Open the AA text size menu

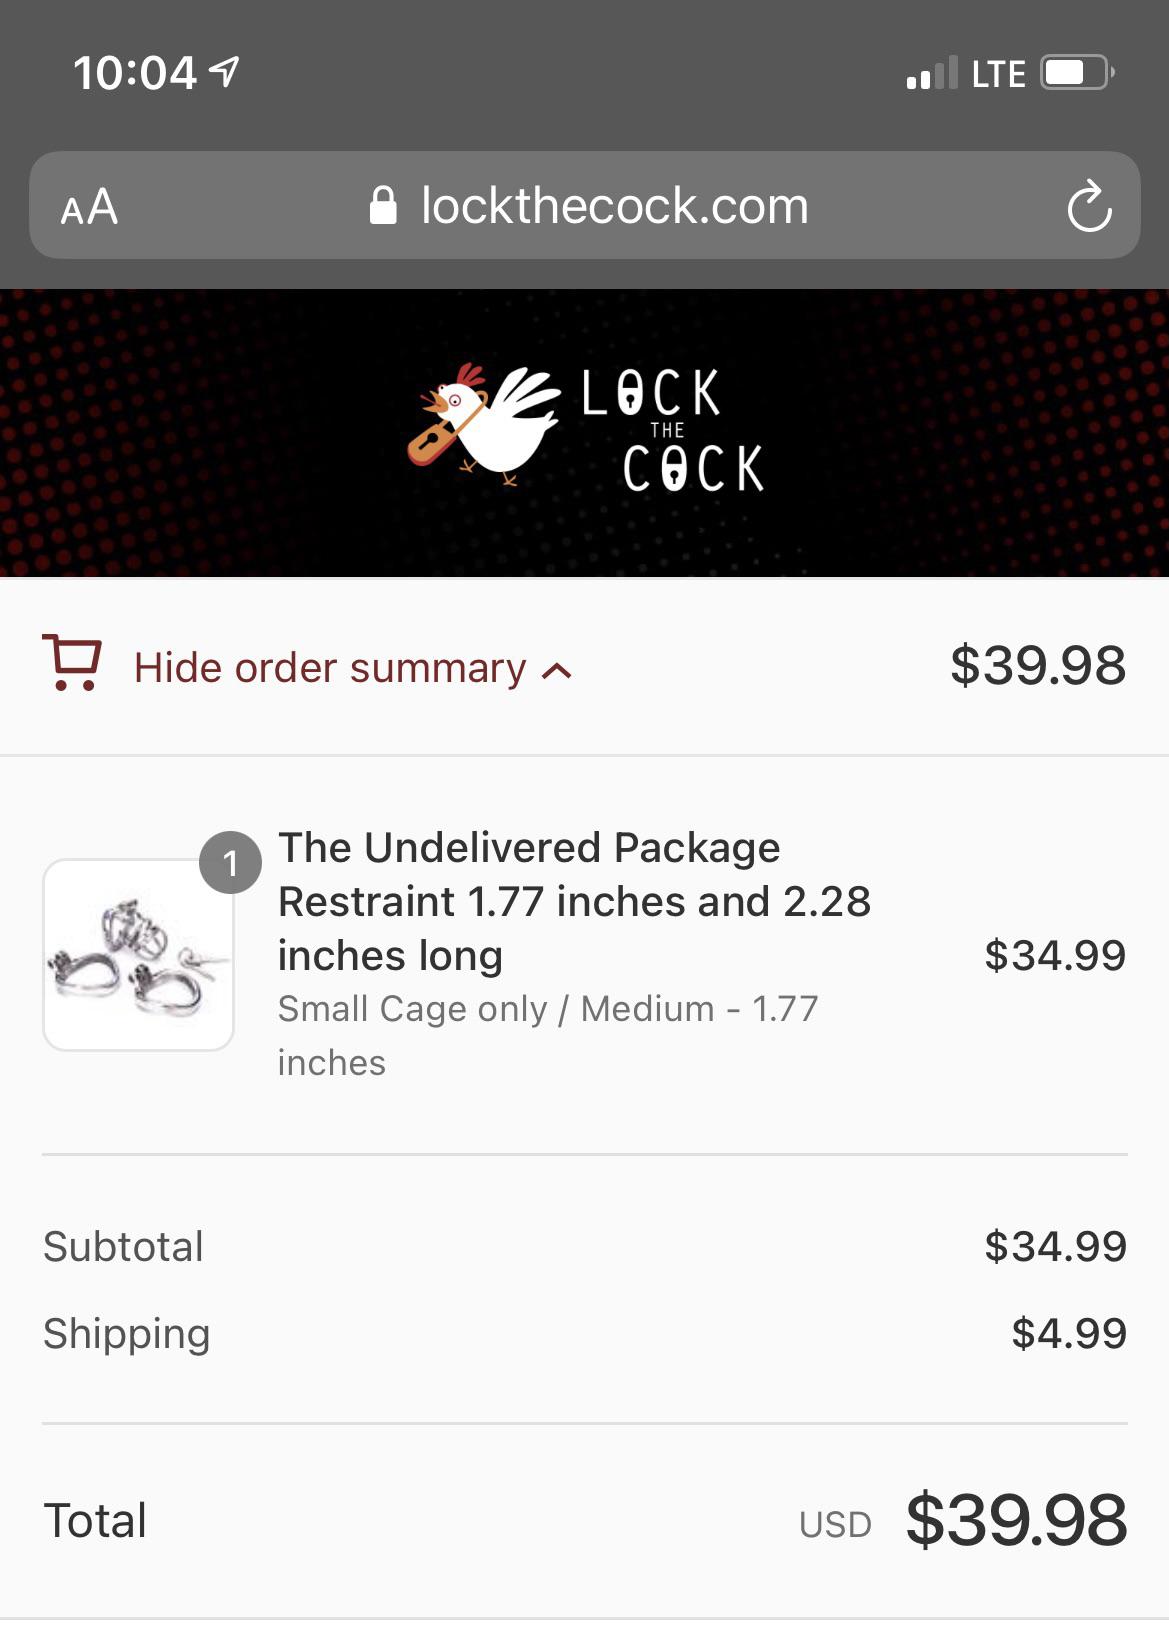coord(89,208)
